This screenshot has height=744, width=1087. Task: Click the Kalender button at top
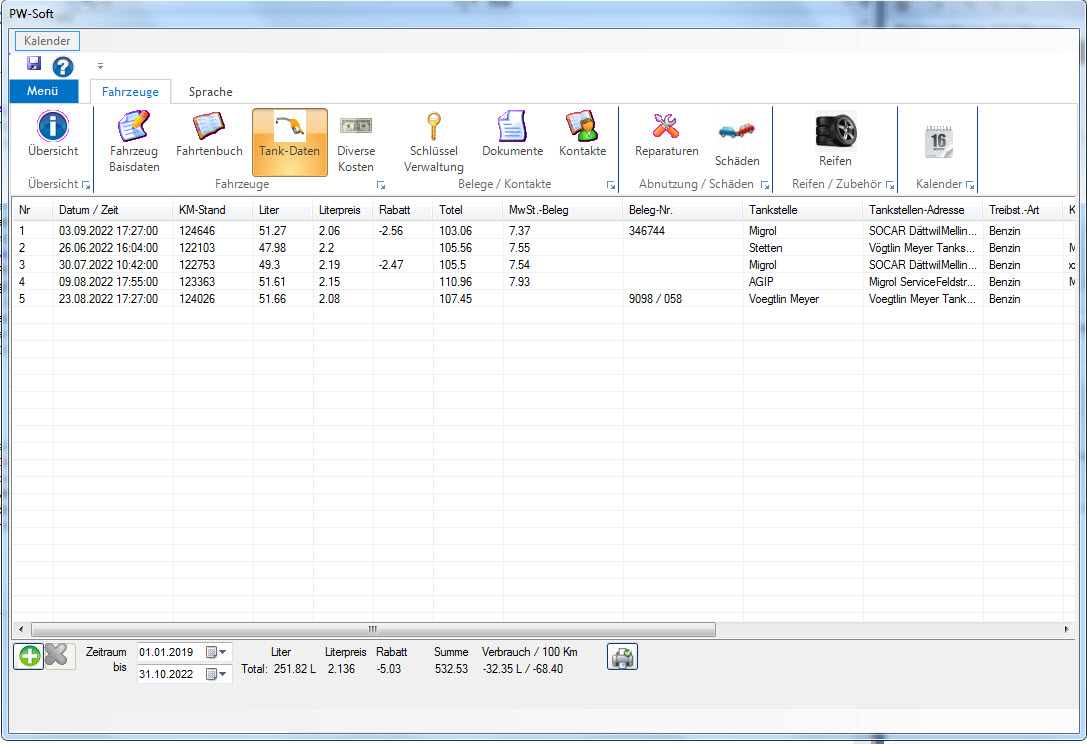[x=47, y=41]
